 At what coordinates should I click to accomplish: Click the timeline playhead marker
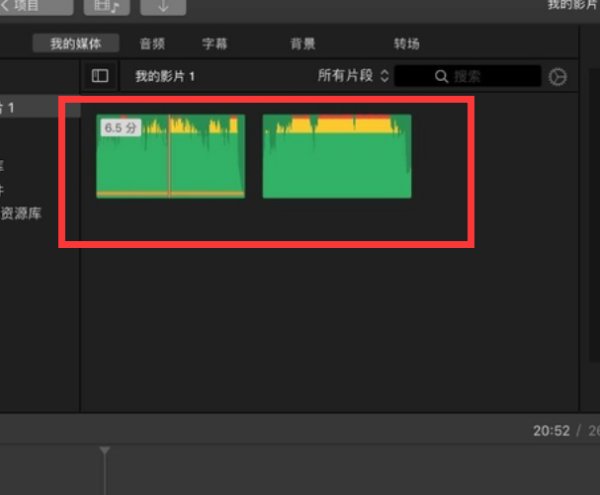(104, 450)
